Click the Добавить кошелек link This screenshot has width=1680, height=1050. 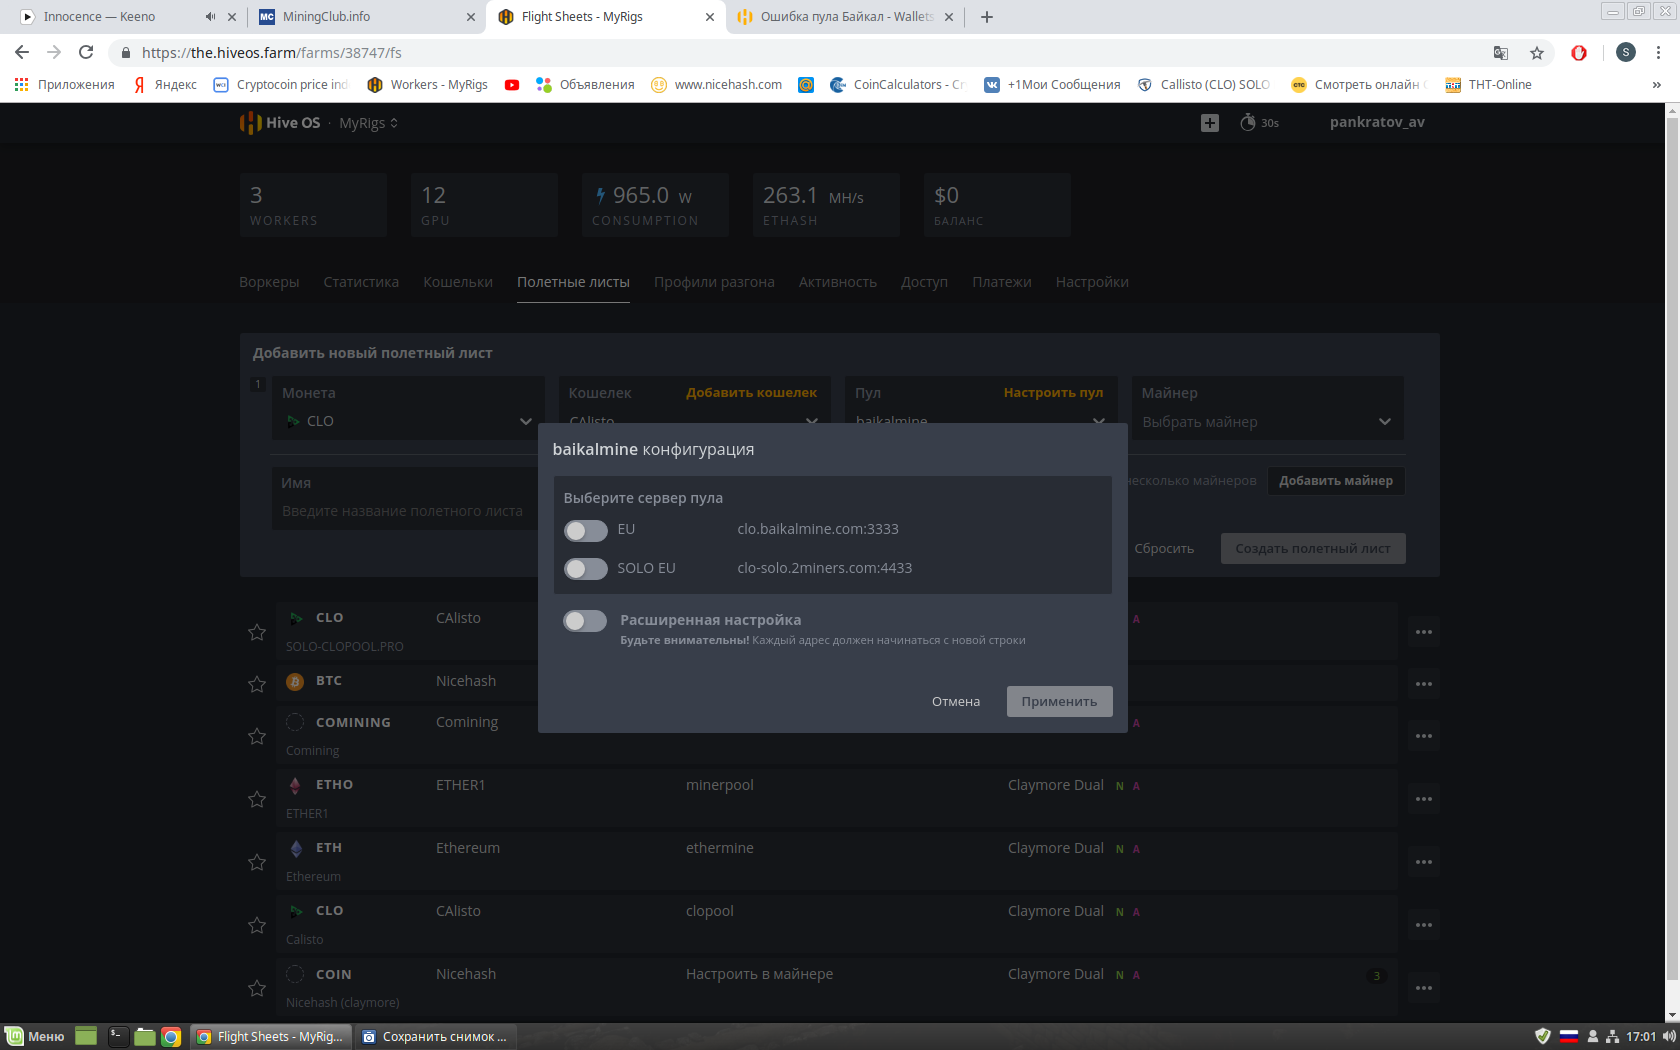pos(751,392)
